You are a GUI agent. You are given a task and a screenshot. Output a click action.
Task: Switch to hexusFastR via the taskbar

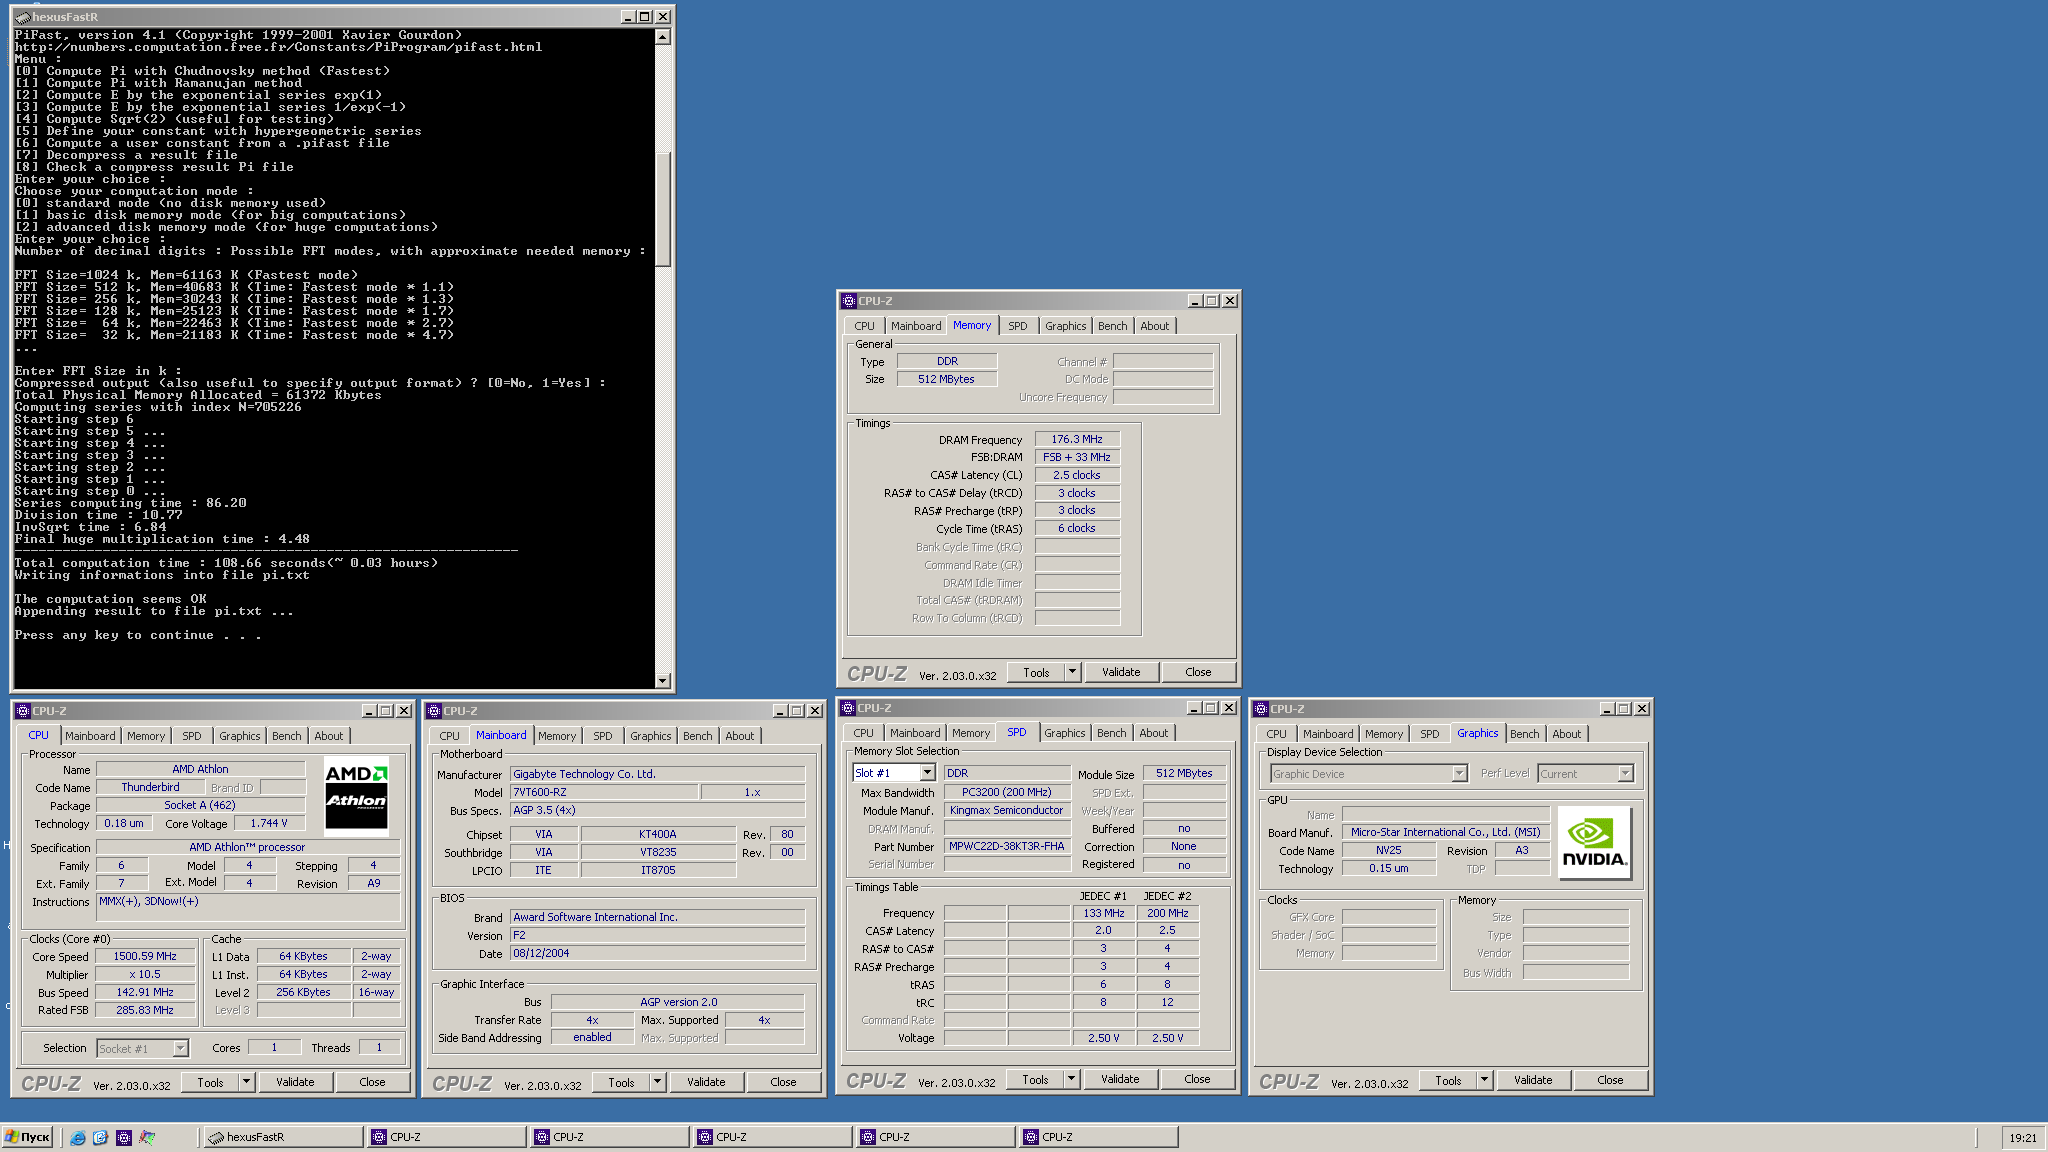pyautogui.click(x=284, y=1137)
